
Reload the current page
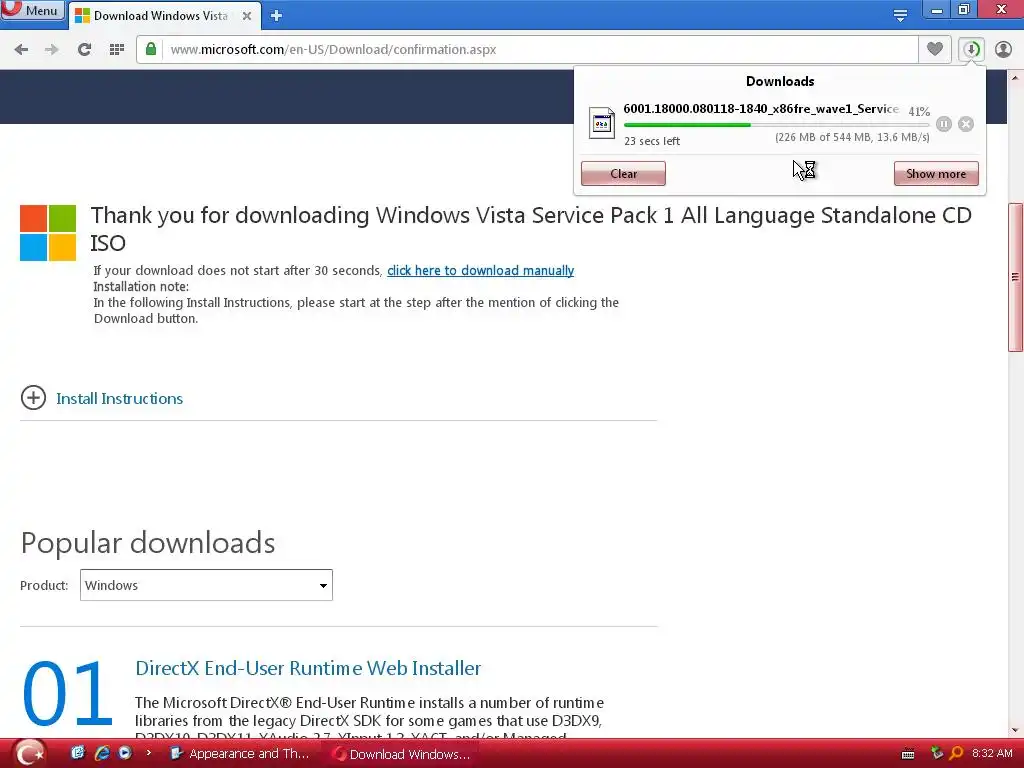tap(84, 50)
